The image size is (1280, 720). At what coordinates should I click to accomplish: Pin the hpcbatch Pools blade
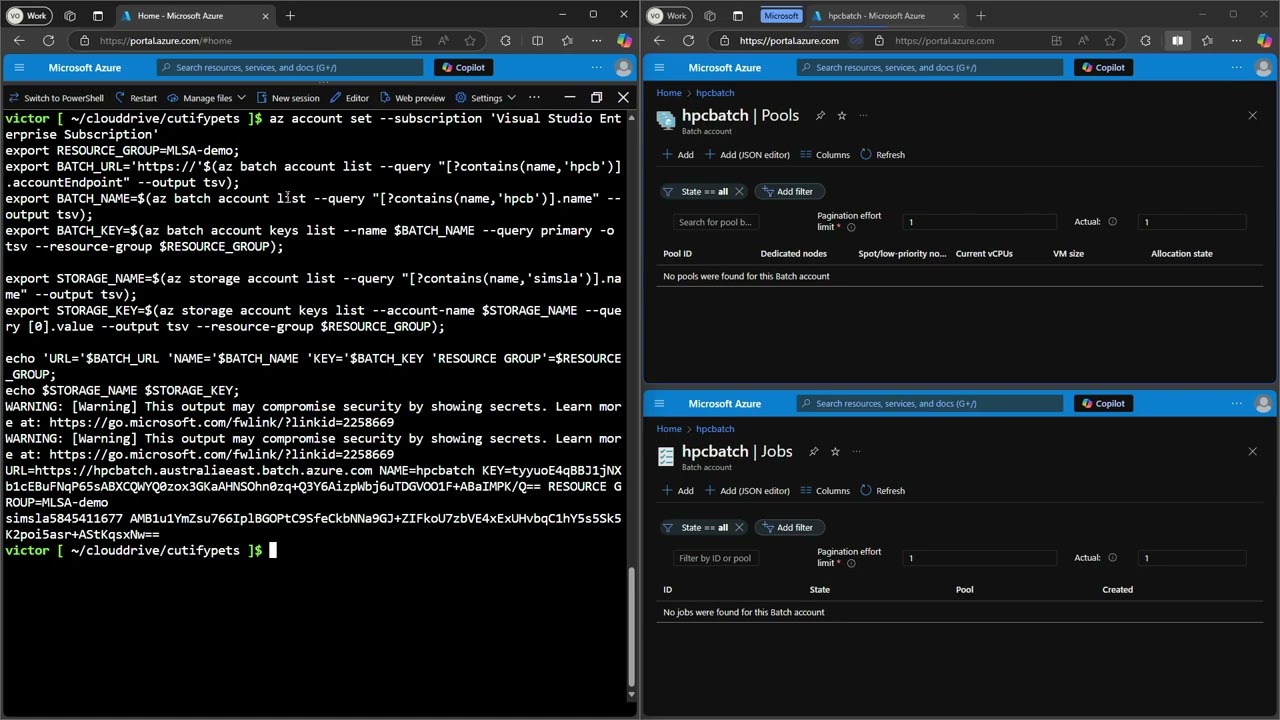click(x=820, y=116)
